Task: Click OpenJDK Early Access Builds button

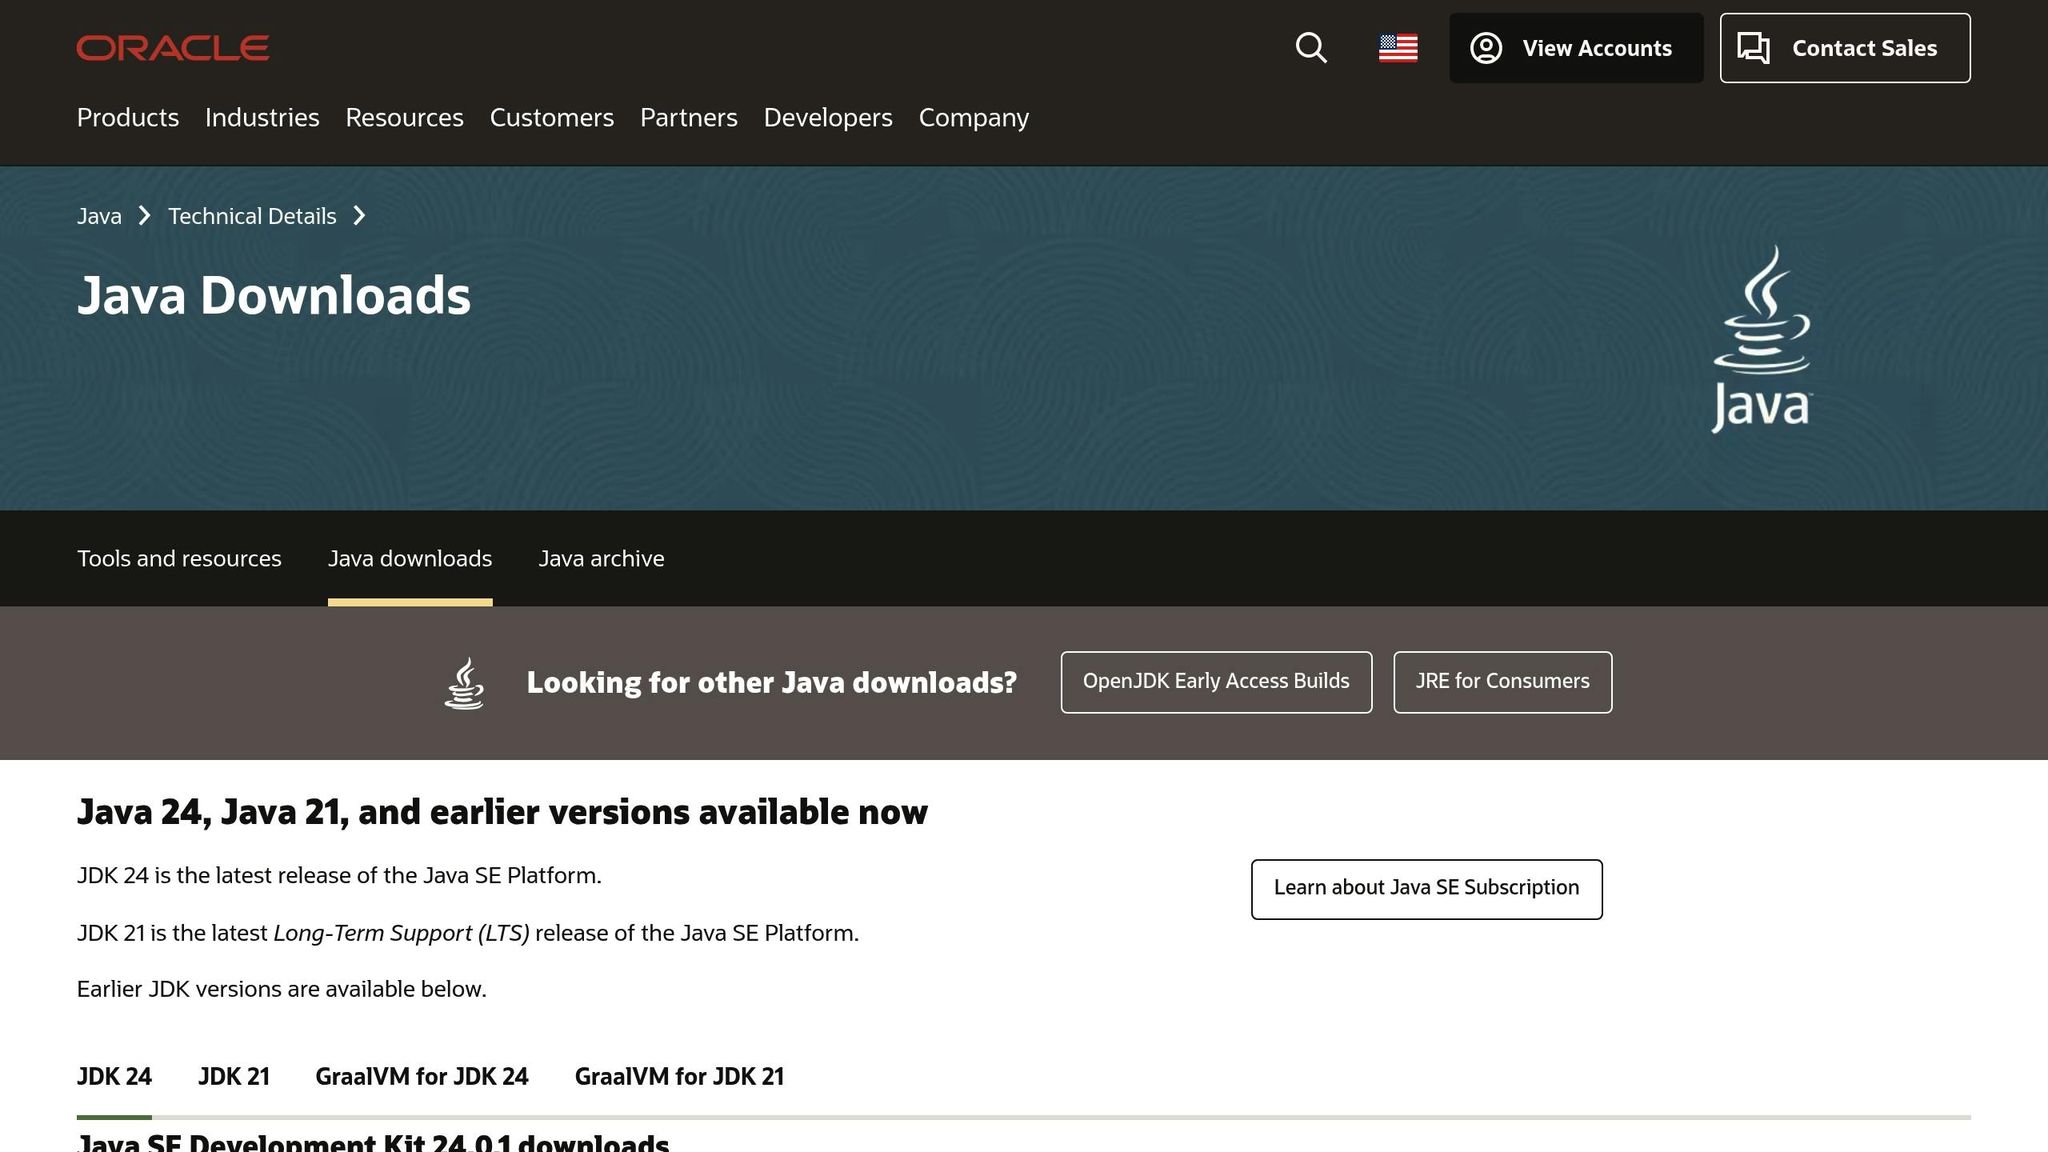Action: pyautogui.click(x=1216, y=682)
